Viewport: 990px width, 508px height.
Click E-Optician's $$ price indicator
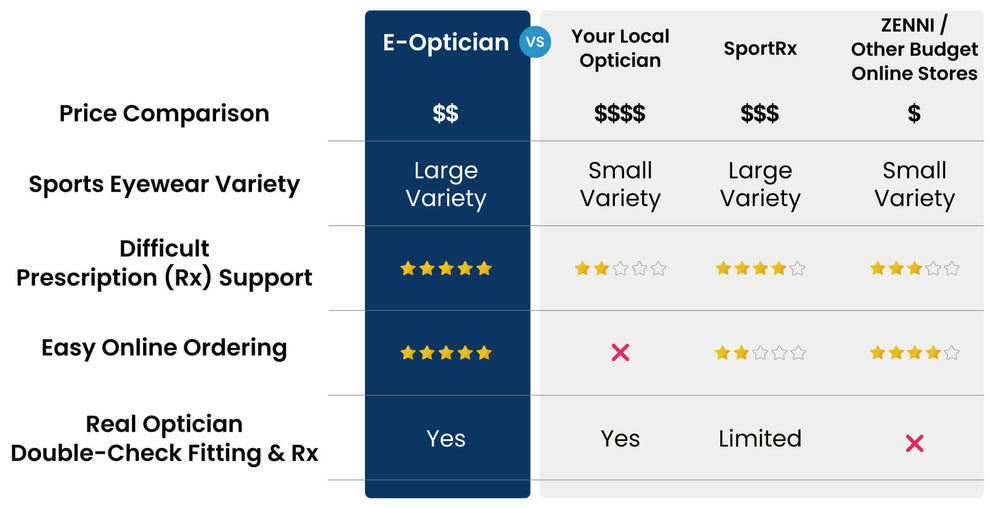[446, 113]
